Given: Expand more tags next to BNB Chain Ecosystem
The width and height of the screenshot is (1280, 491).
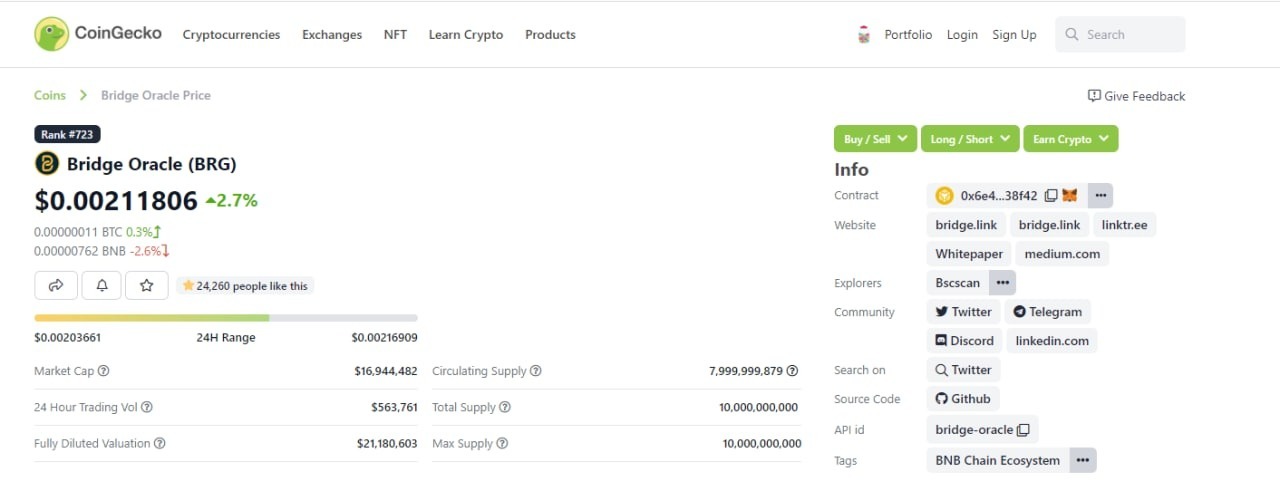Looking at the screenshot, I should (x=1083, y=461).
